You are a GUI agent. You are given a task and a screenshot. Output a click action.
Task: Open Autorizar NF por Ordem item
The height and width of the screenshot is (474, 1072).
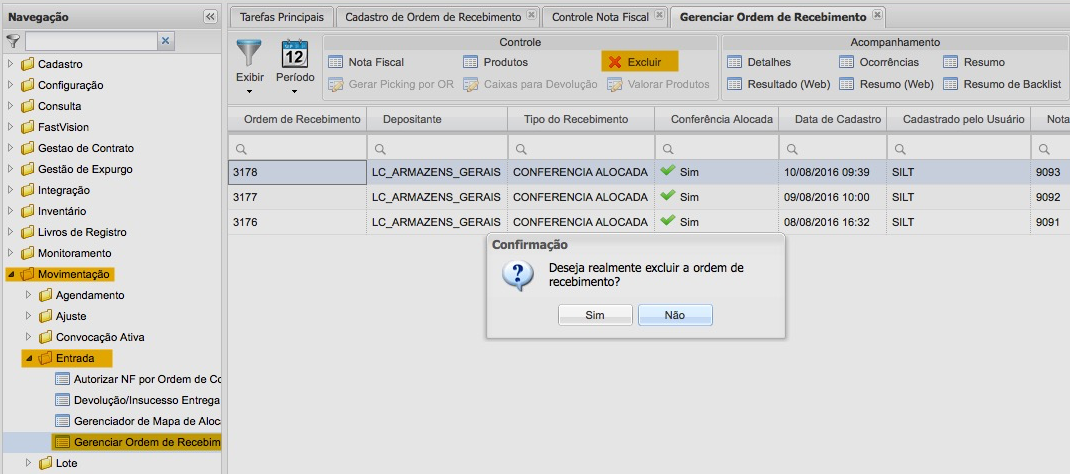point(137,379)
